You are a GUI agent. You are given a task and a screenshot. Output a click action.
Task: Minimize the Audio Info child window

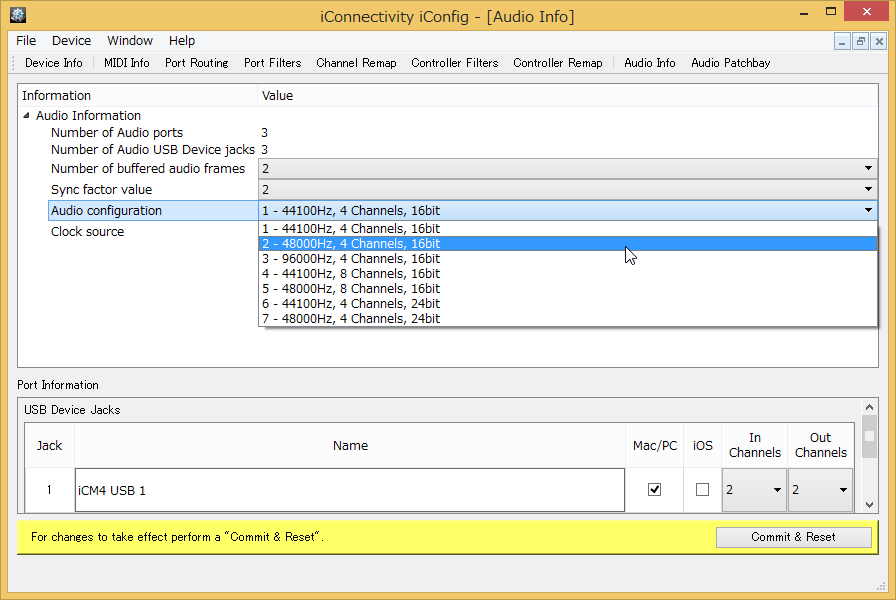coord(842,41)
